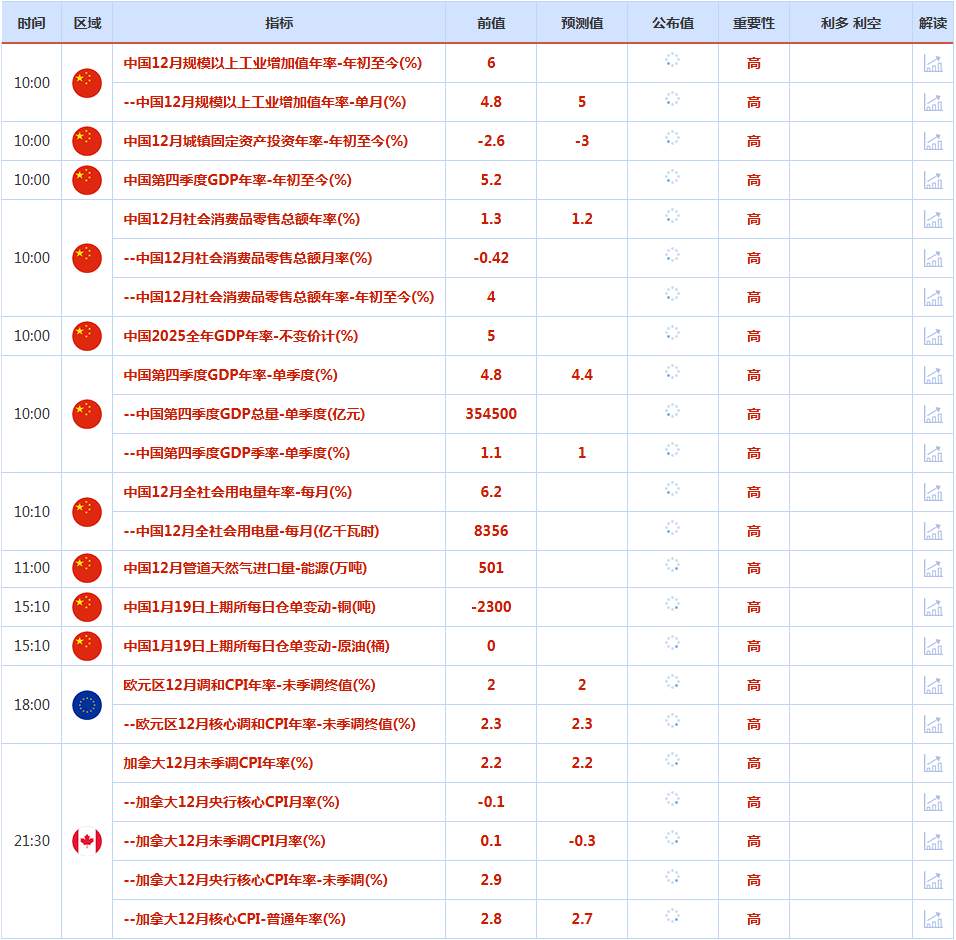Open the chart icon for 中国第四季度GDP年率-年初至今 row
Screen dimensions: 956x940
[934, 181]
